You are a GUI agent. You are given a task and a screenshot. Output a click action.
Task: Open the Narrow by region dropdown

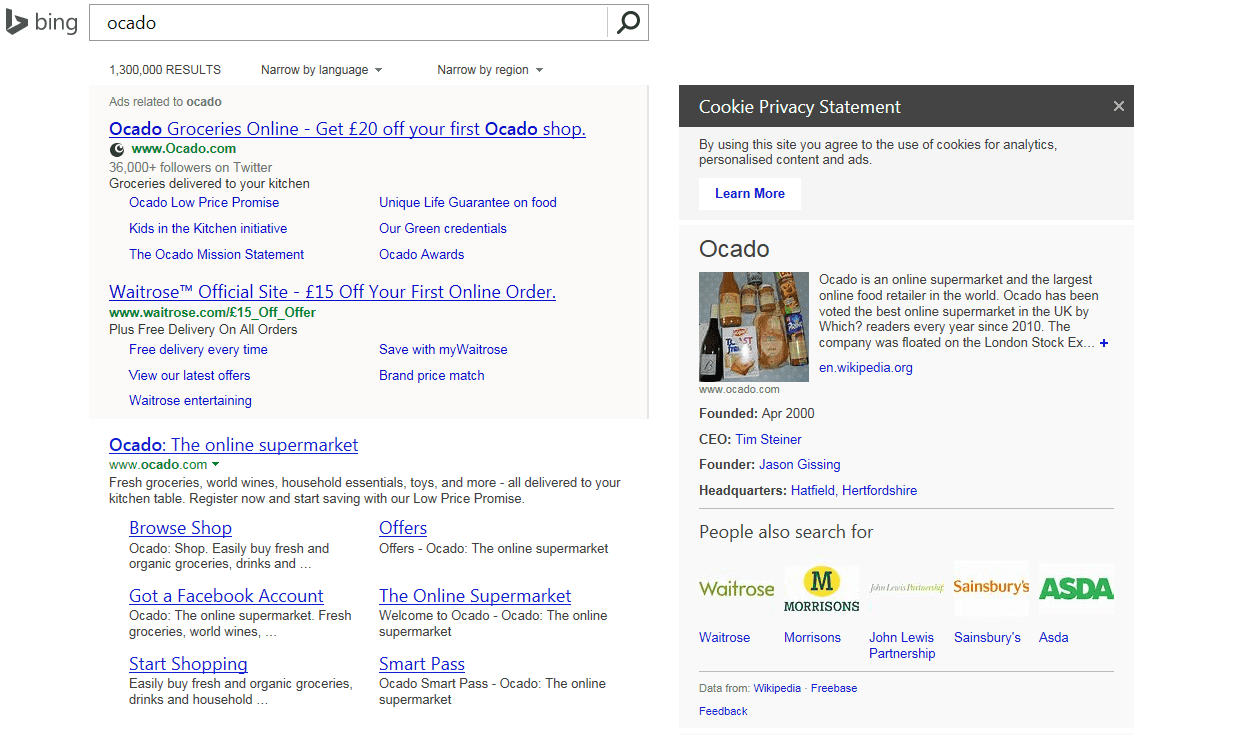click(x=490, y=70)
